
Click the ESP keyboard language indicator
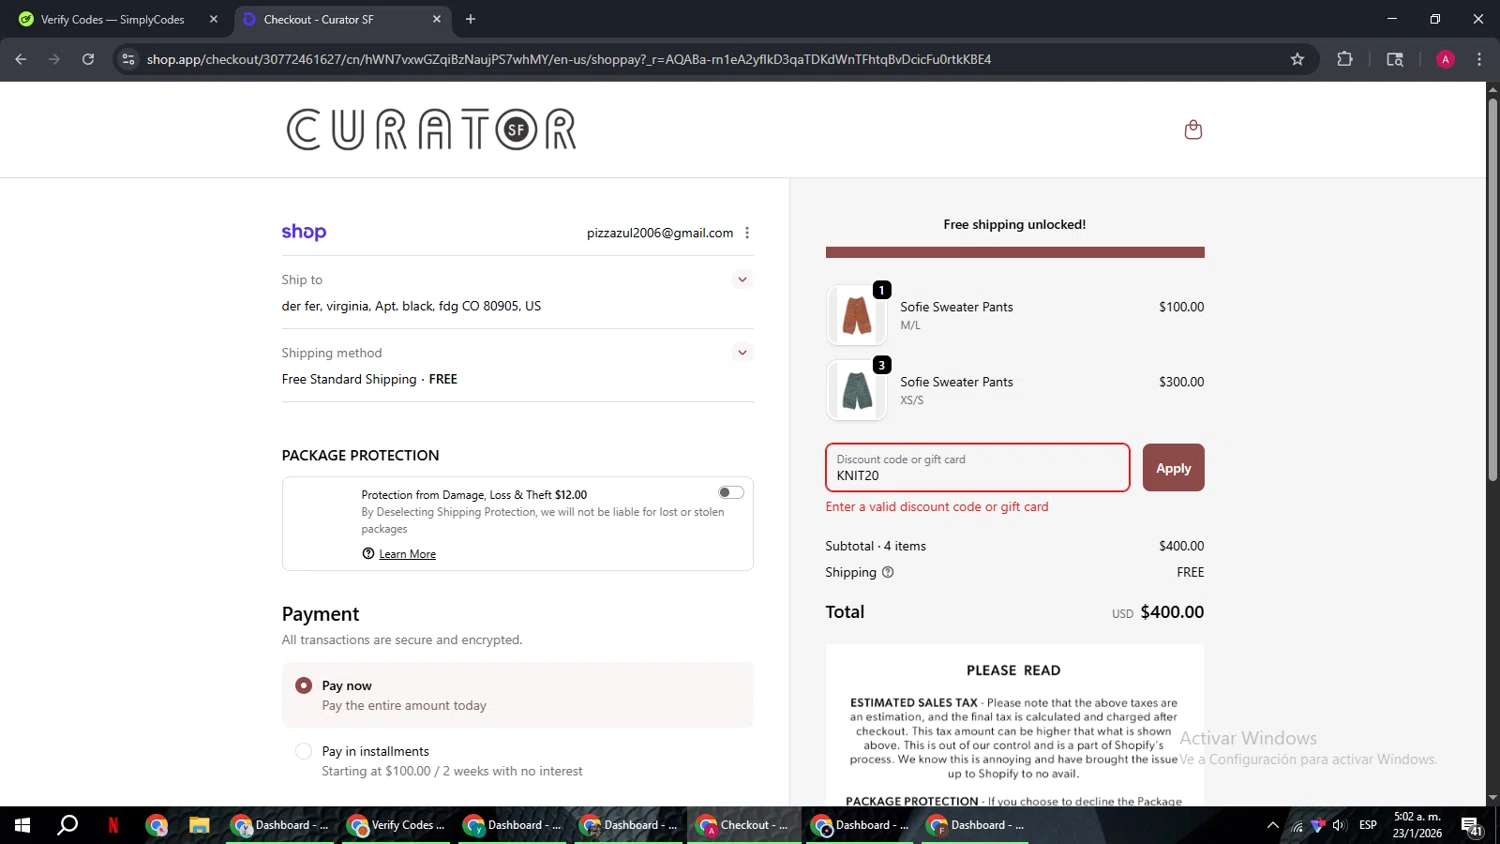[x=1368, y=825]
